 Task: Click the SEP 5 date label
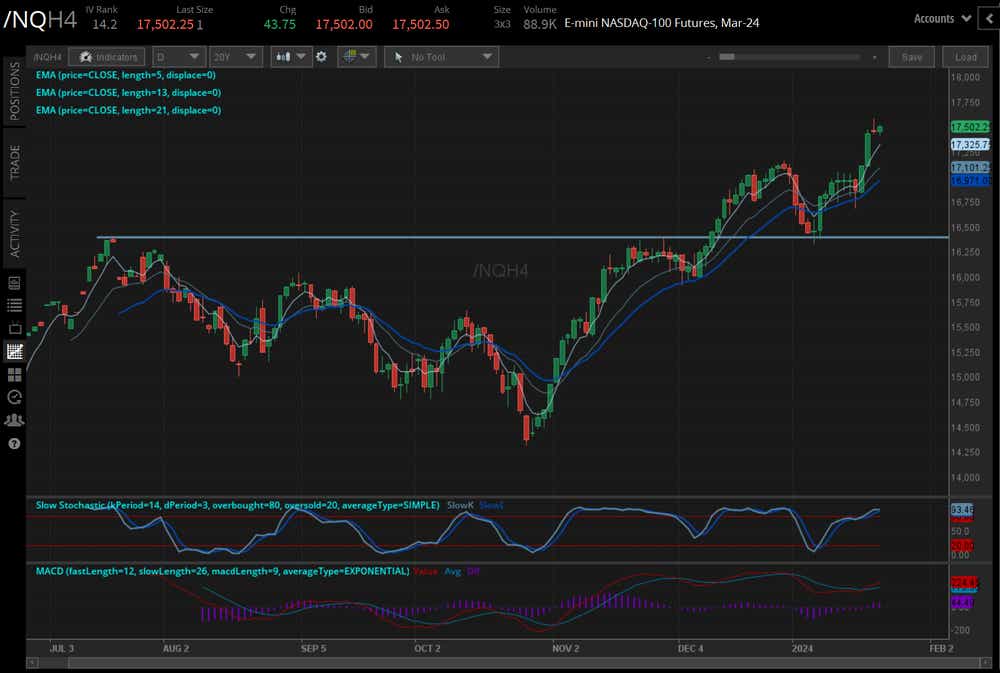click(x=313, y=648)
